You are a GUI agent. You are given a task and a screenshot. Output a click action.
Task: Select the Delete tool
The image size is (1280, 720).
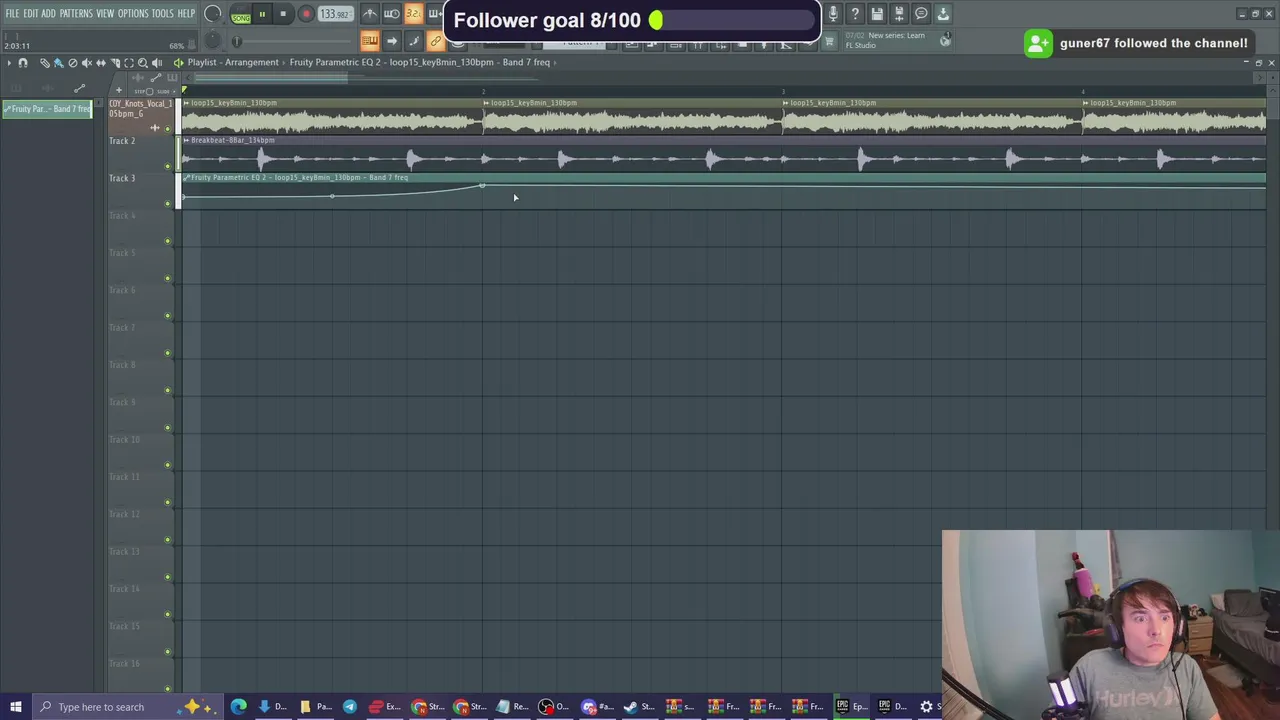tap(72, 63)
